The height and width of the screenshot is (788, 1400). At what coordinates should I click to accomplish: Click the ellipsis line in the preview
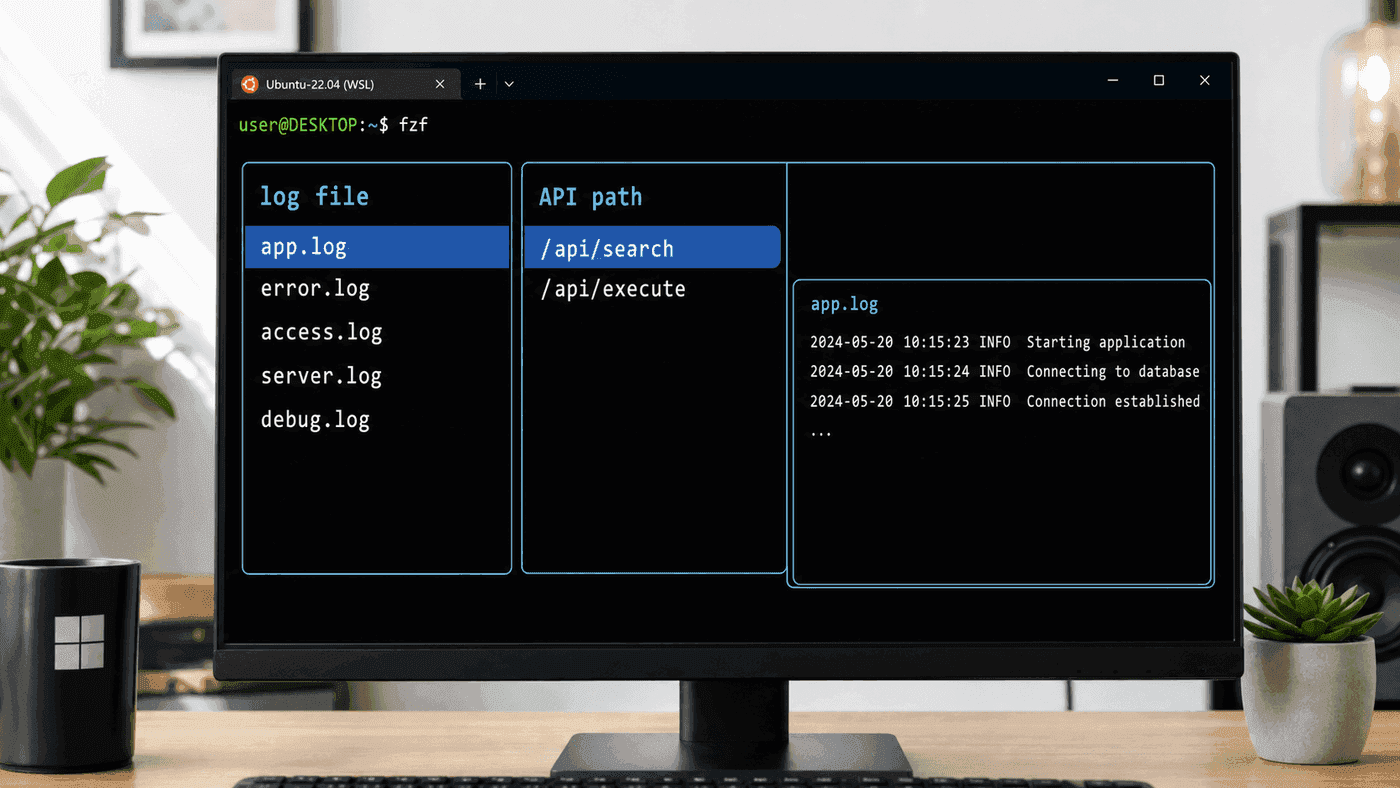click(x=821, y=433)
